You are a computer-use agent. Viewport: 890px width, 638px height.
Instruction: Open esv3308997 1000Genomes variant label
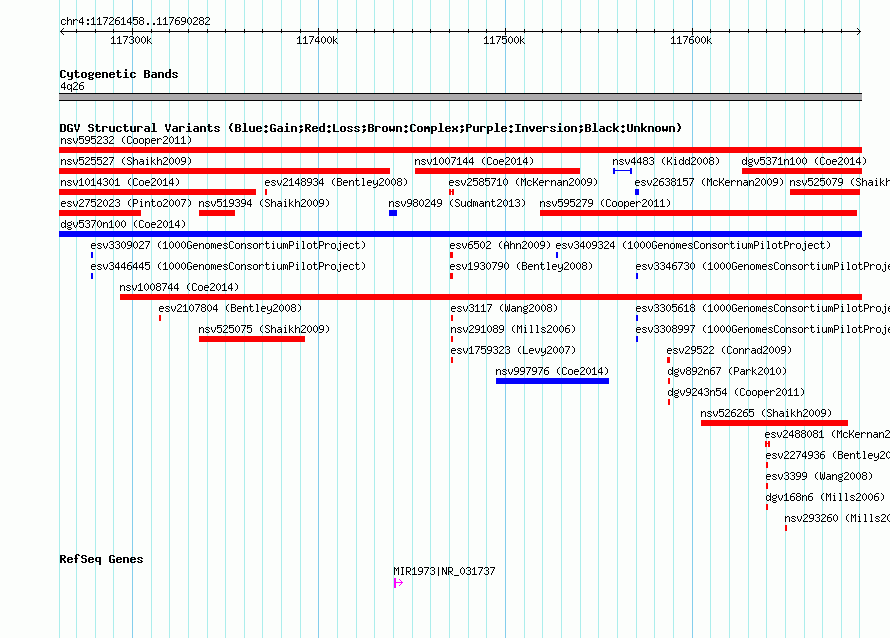pos(762,329)
